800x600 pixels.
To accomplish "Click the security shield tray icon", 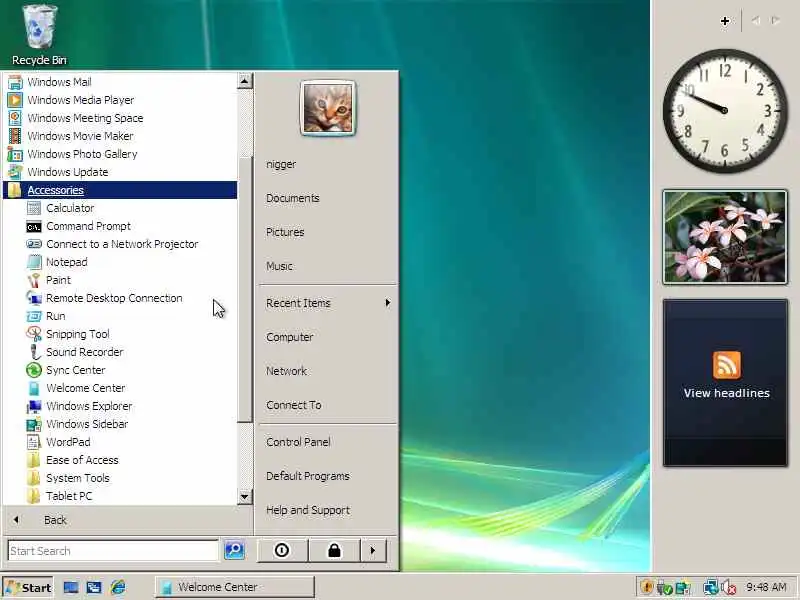I will [646, 587].
